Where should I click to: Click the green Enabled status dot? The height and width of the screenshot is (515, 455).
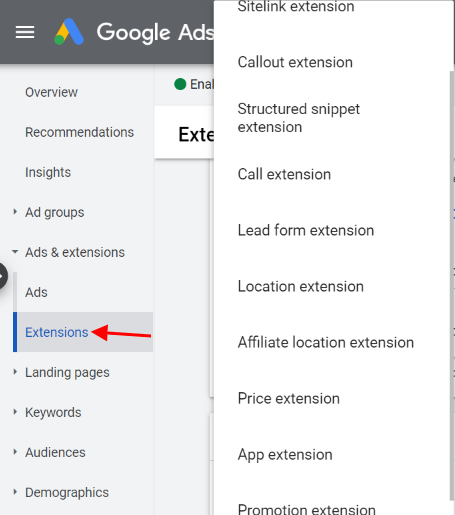pyautogui.click(x=180, y=84)
